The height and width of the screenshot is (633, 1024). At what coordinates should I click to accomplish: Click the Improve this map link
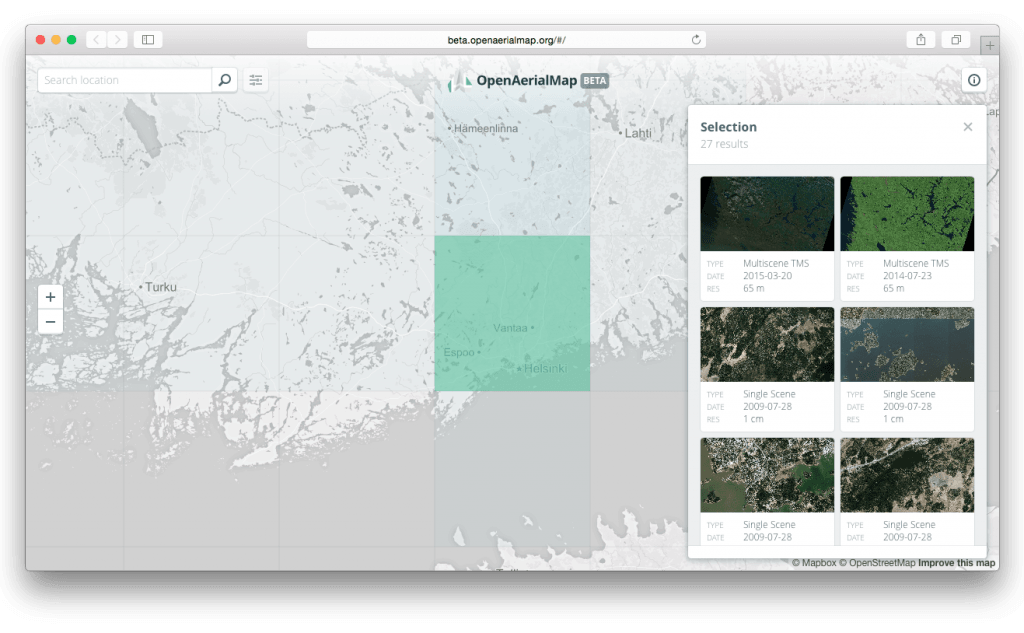[x=958, y=563]
